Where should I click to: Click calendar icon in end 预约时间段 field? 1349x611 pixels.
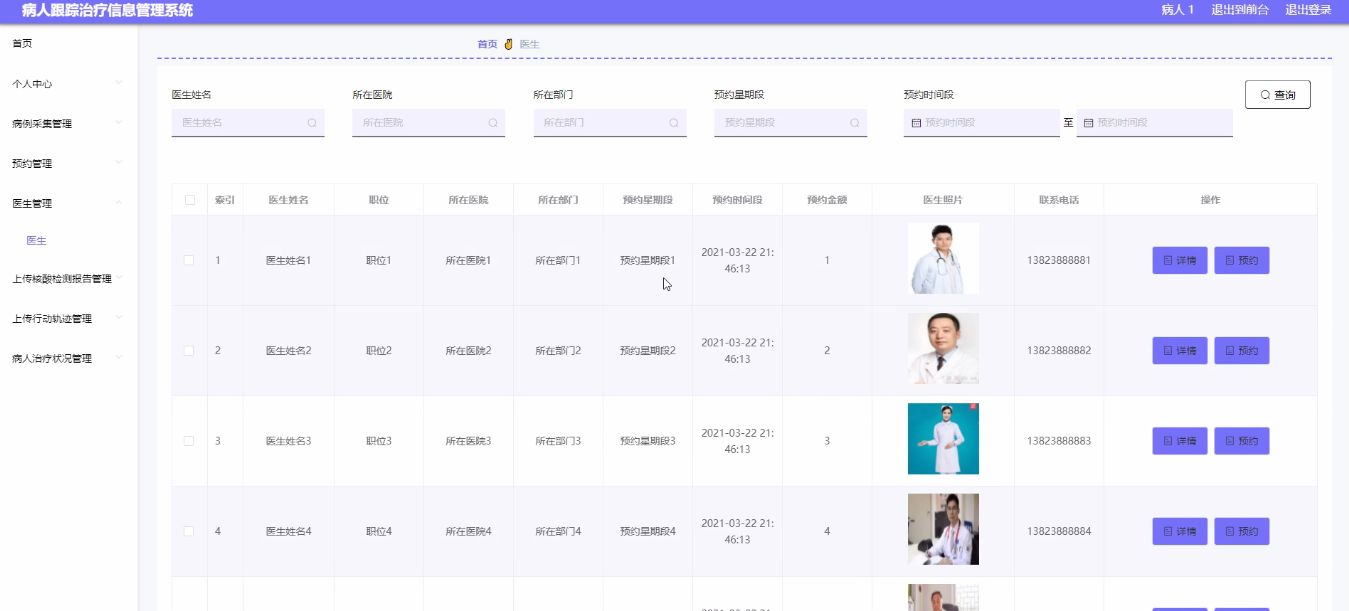click(1089, 123)
